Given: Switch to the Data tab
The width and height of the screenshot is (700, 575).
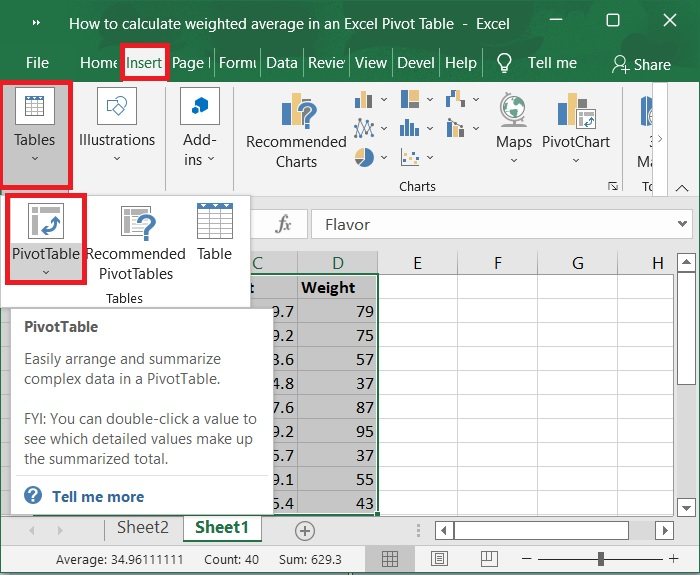Looking at the screenshot, I should (x=282, y=63).
